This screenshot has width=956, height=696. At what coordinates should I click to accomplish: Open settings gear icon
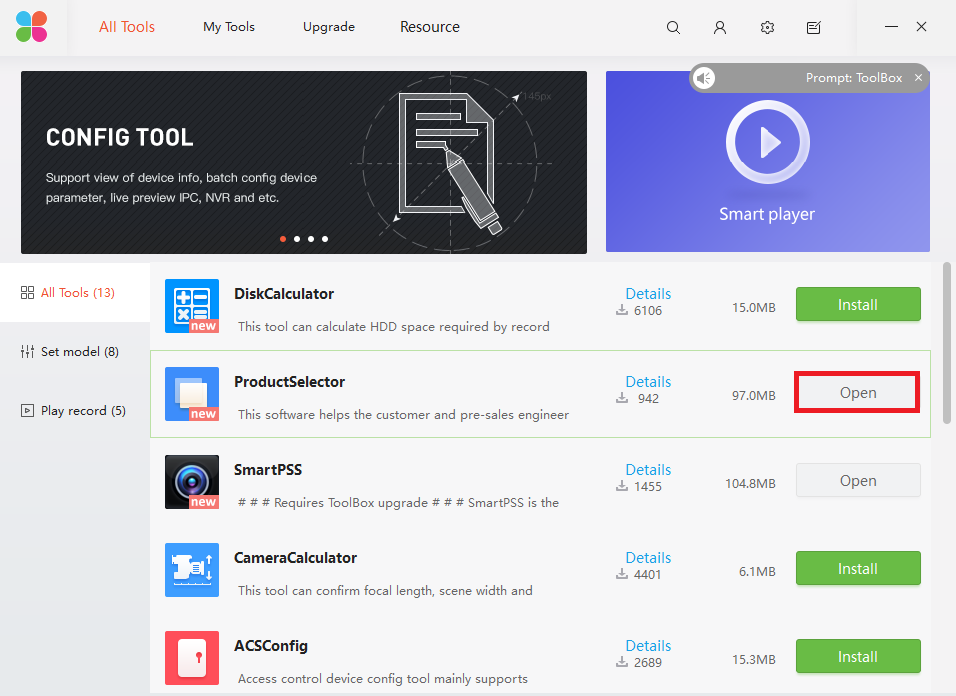click(x=767, y=27)
